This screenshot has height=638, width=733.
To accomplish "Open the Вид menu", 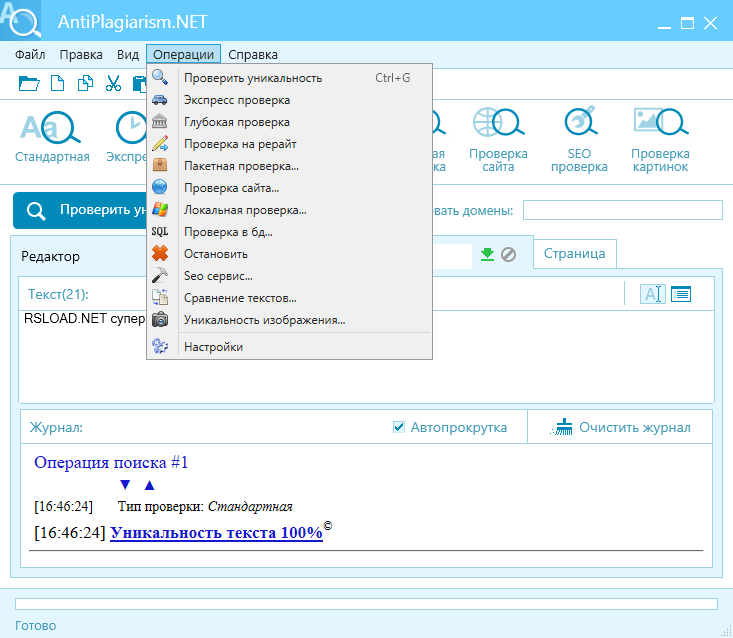I will click(x=128, y=55).
